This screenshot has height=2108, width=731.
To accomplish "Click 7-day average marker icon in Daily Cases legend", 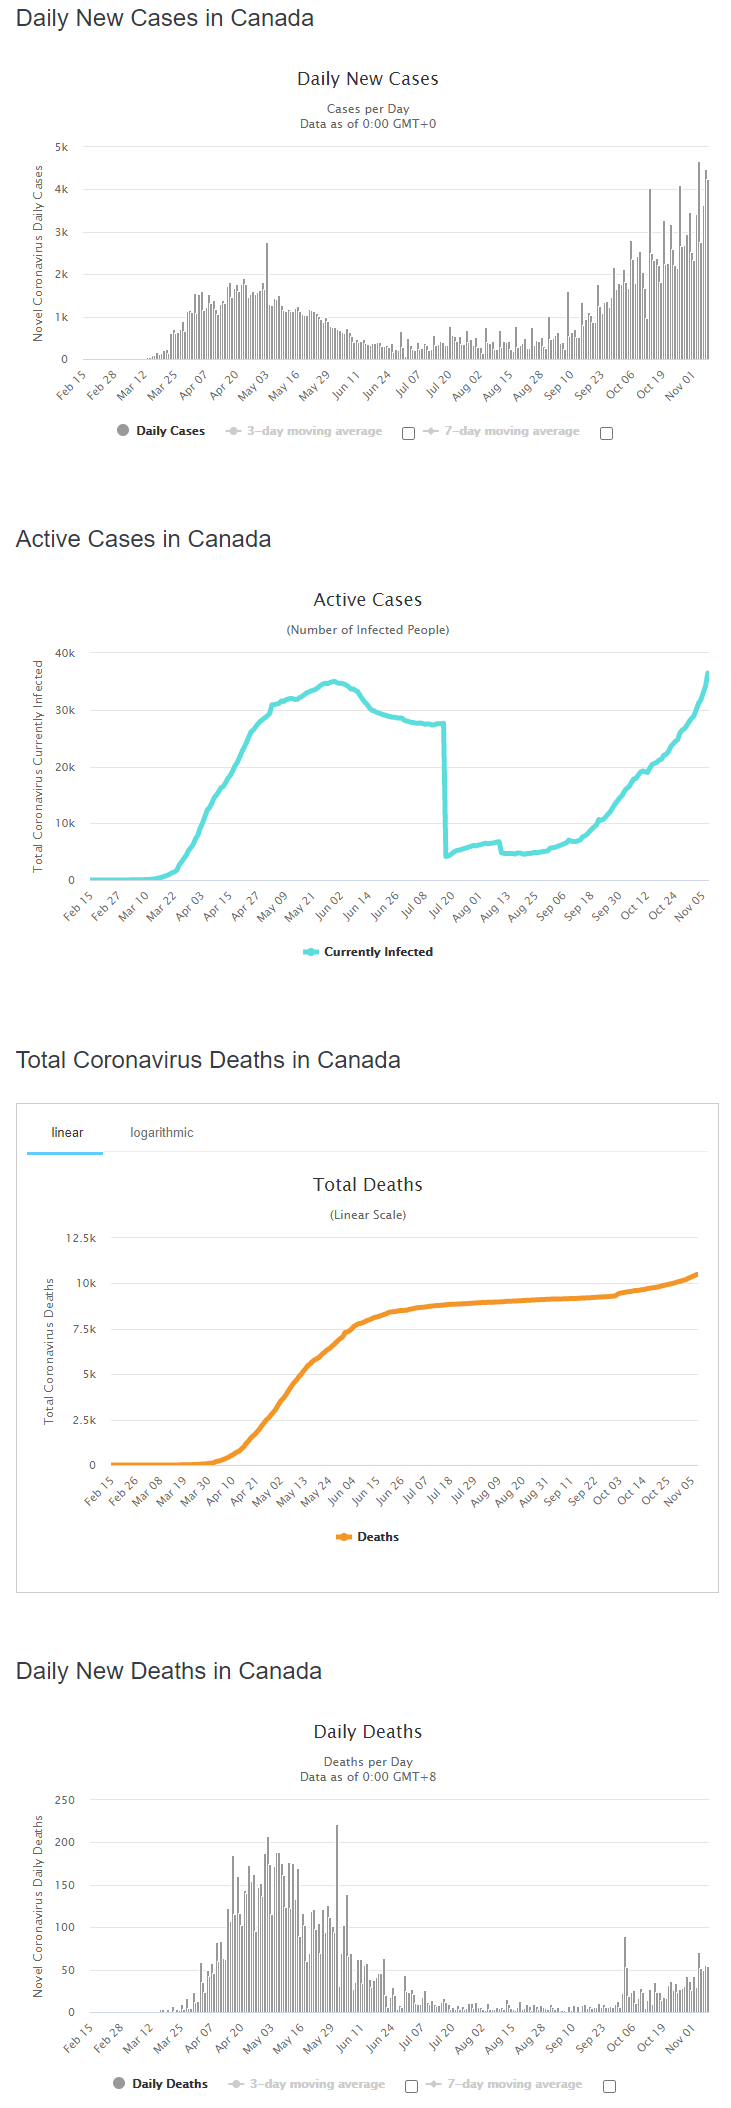I will pos(431,431).
